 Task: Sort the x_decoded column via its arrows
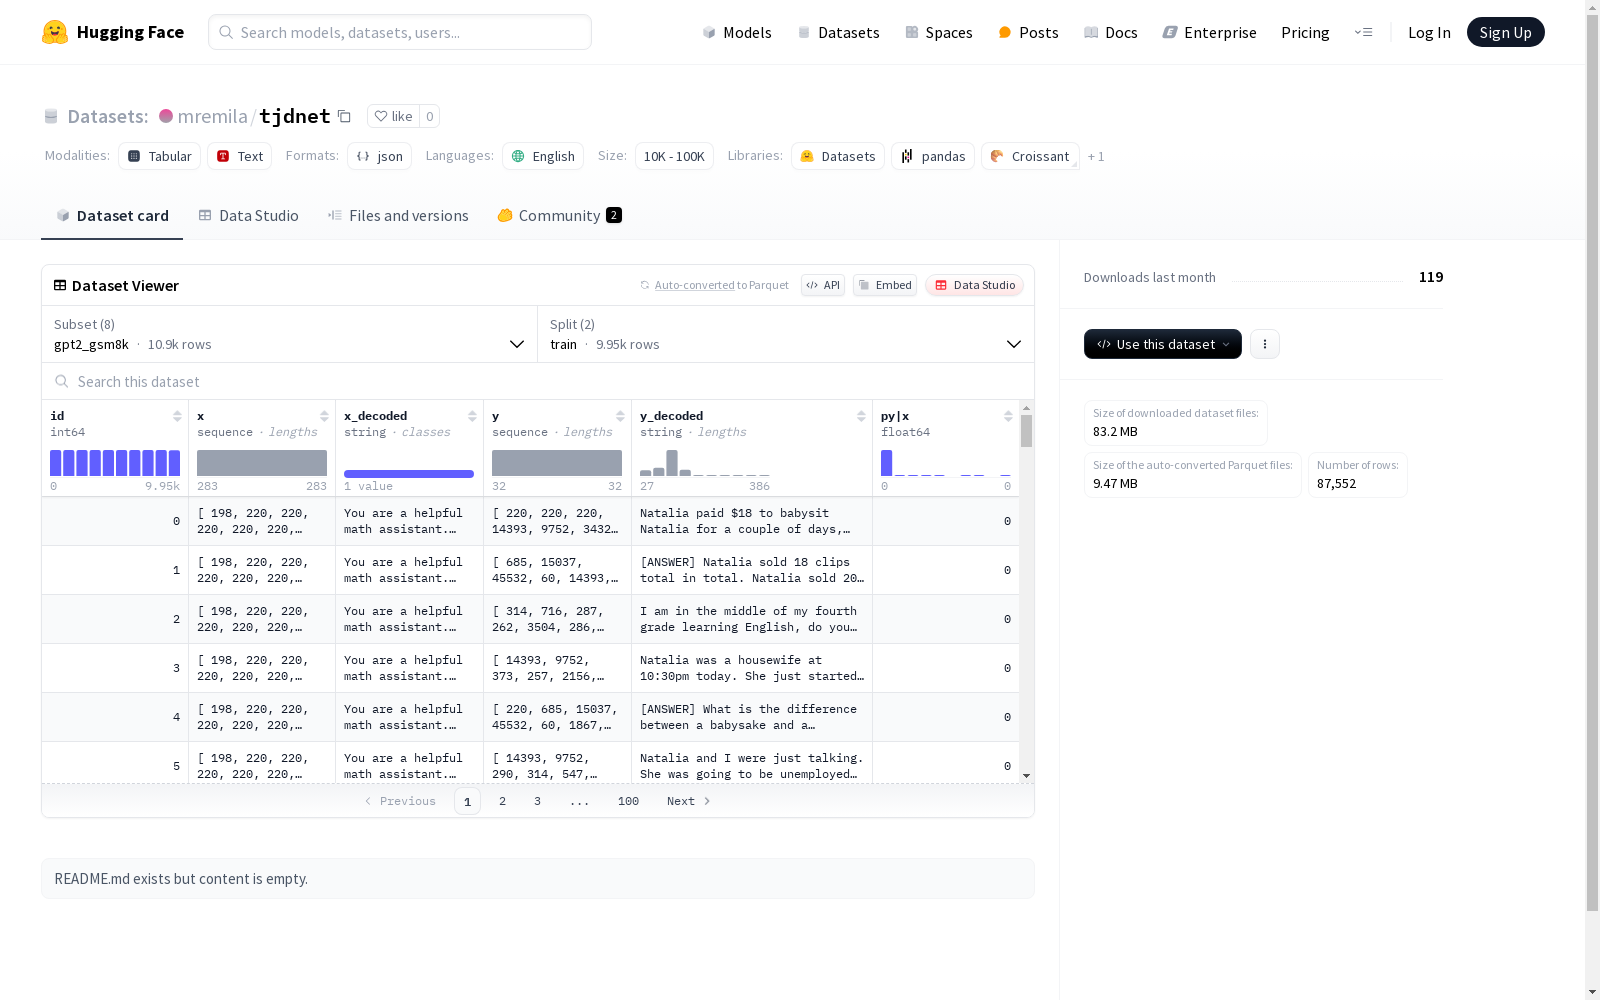click(x=472, y=416)
